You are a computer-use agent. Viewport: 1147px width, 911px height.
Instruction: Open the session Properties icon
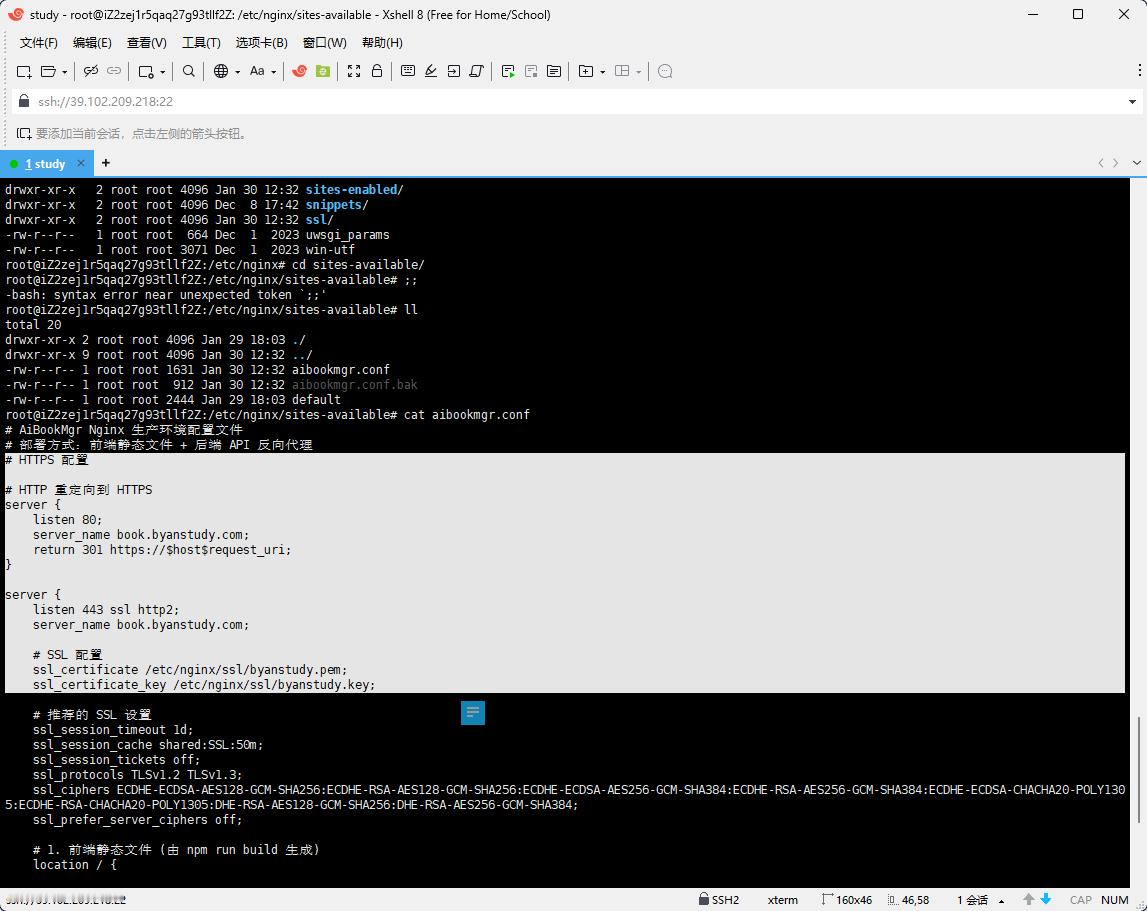click(x=146, y=71)
